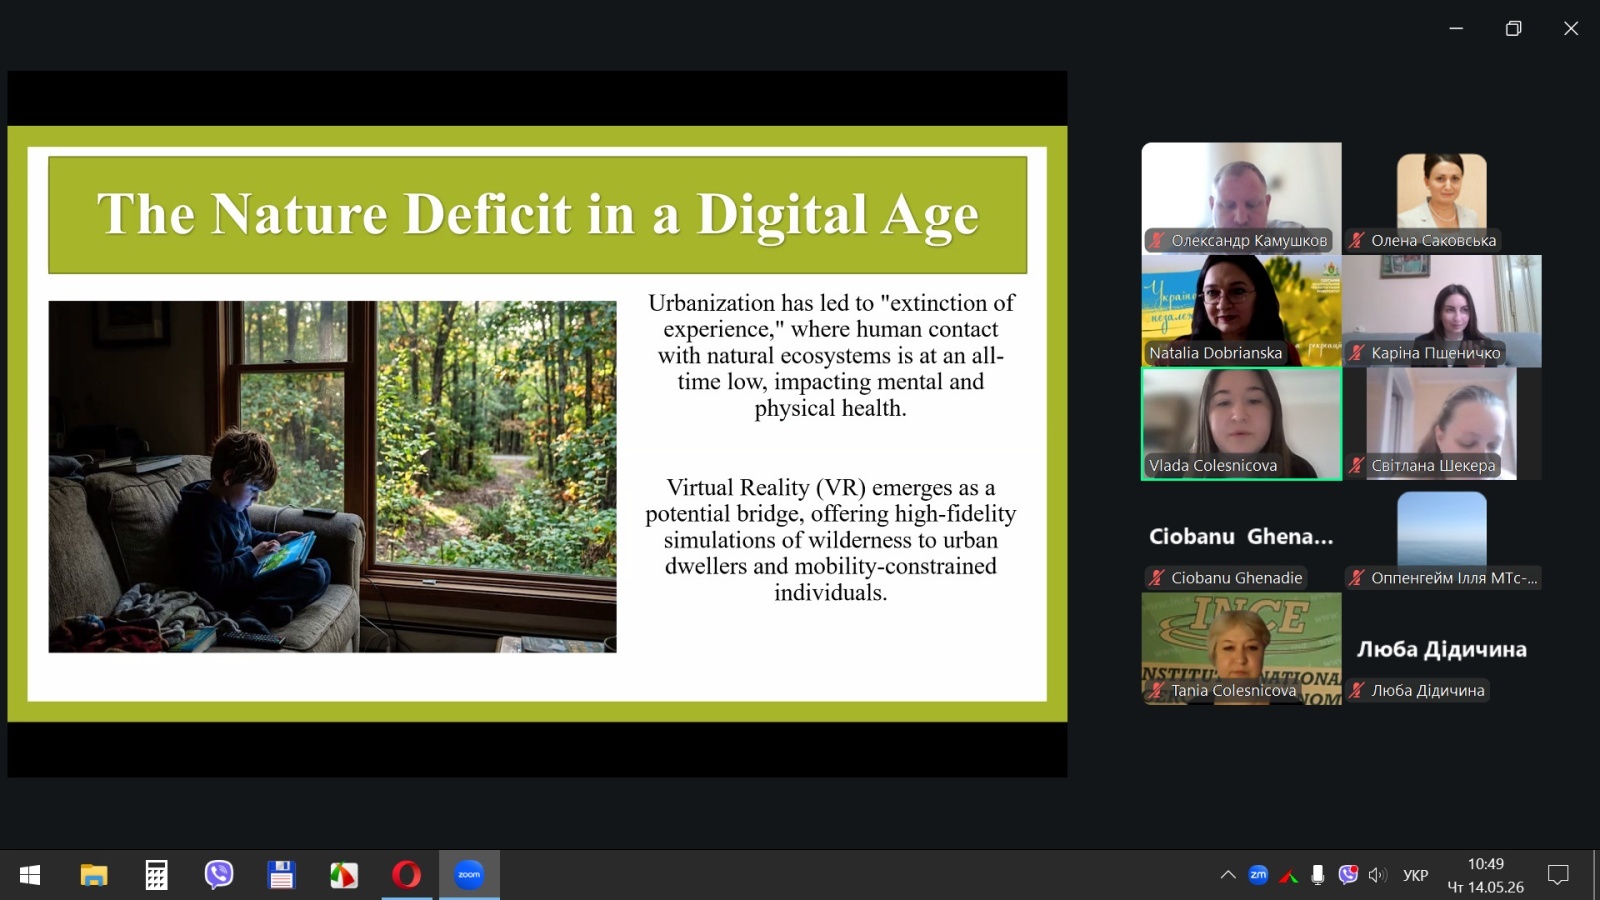Open File Explorer from the taskbar
1600x900 pixels.
tap(94, 875)
